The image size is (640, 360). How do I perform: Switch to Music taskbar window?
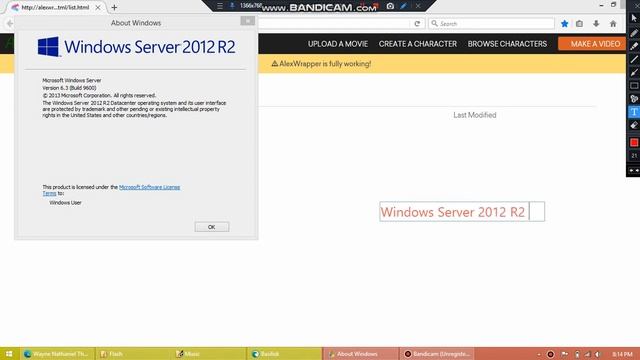point(208,354)
